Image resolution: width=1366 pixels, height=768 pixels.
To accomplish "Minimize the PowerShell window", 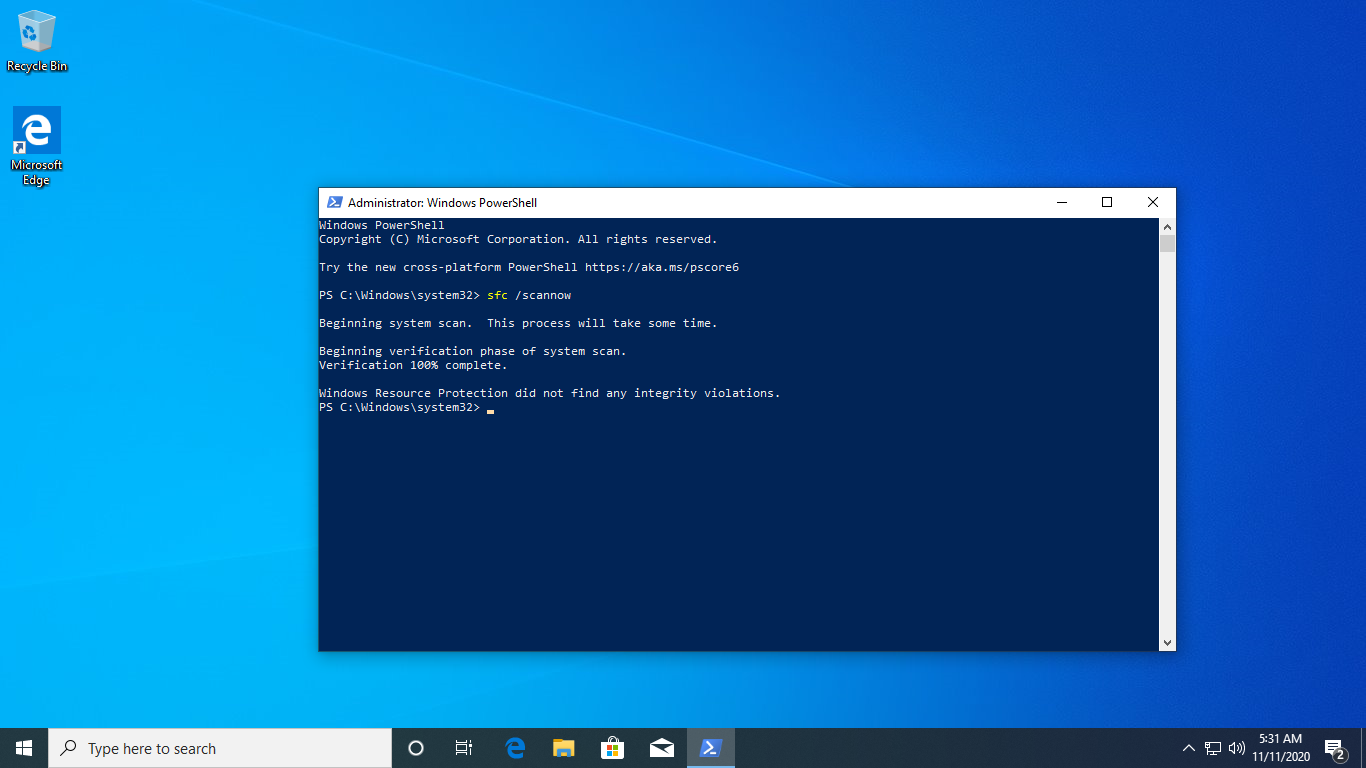I will point(1061,202).
